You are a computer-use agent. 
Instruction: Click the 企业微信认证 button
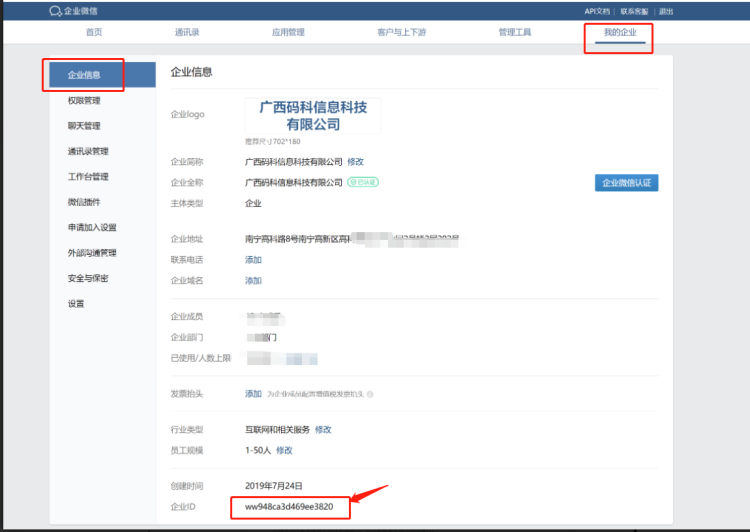click(627, 183)
